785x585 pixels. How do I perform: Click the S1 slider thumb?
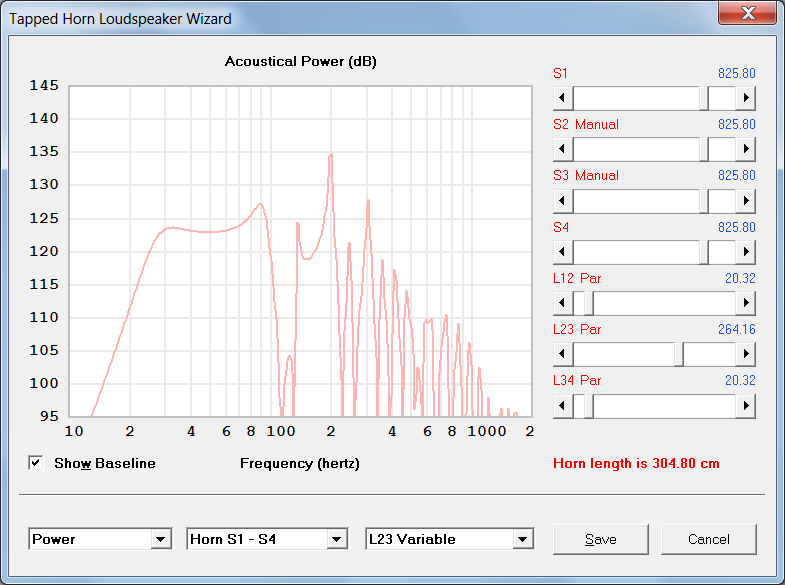pos(704,98)
